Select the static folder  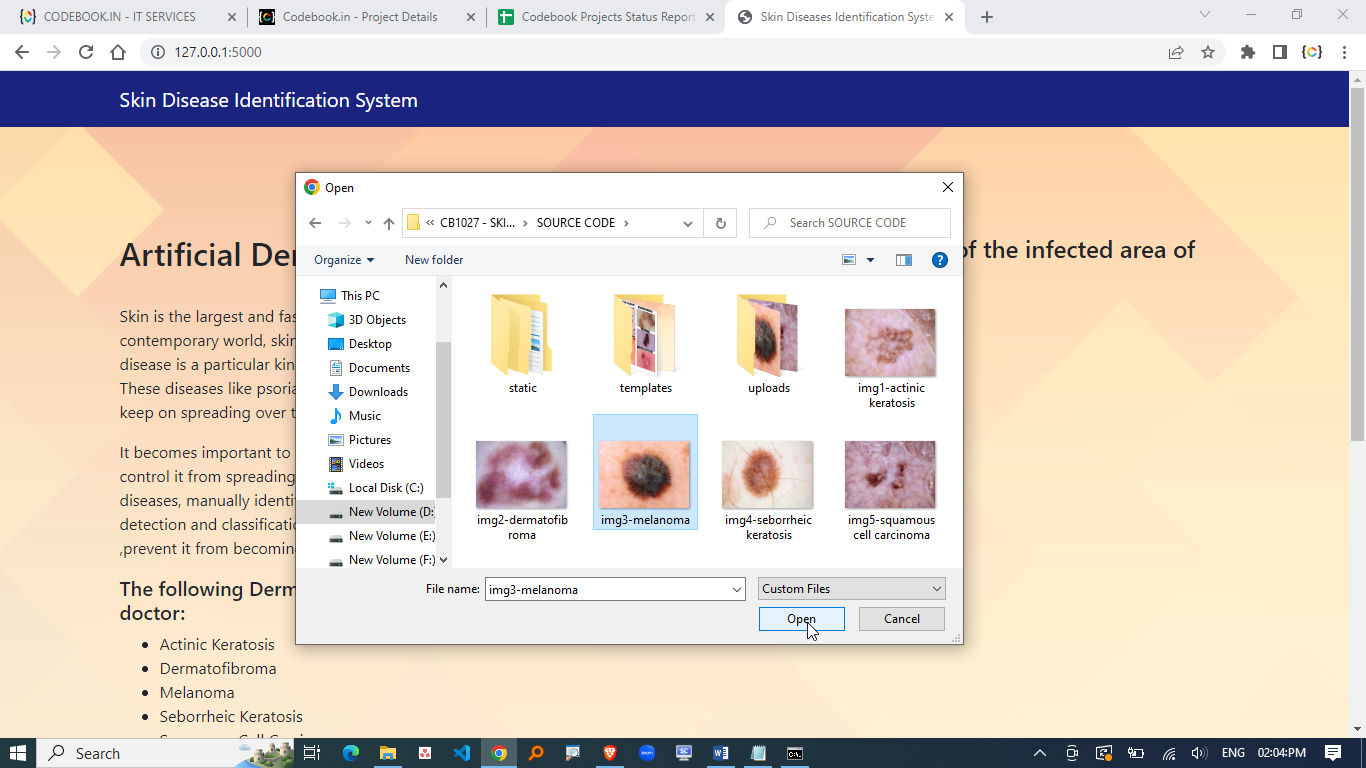point(522,343)
